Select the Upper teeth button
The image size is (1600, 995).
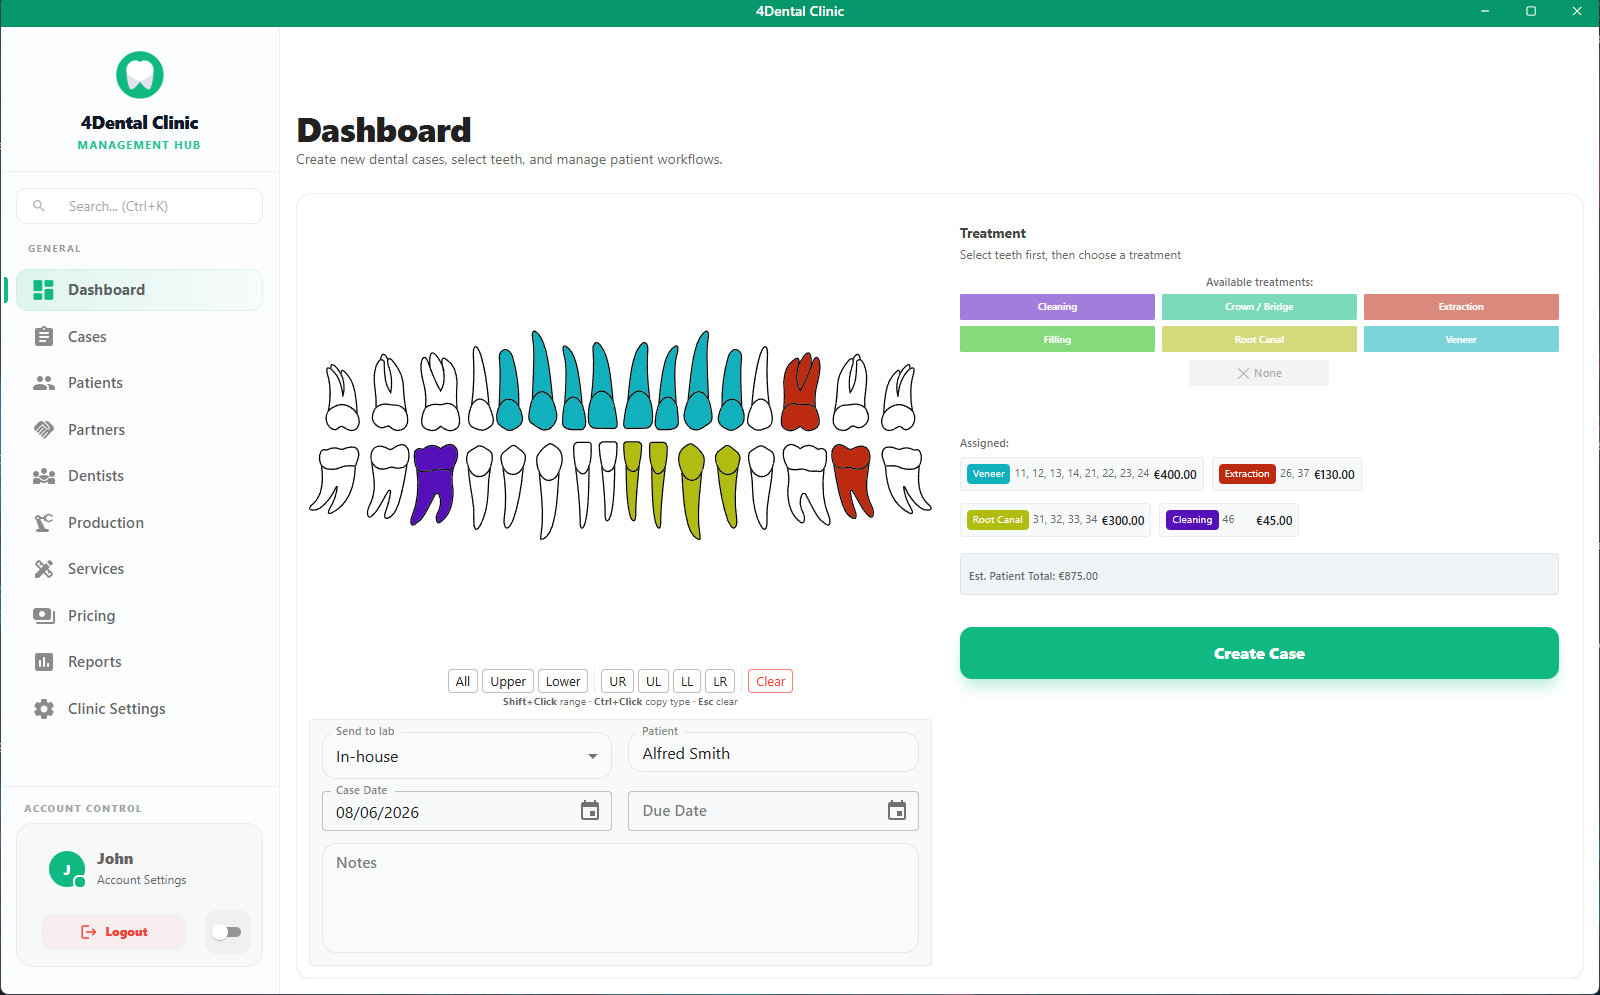point(508,681)
